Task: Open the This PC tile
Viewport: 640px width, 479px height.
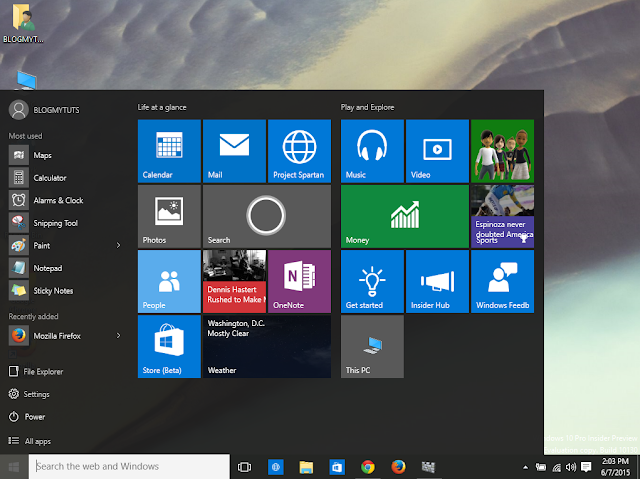Action: click(x=372, y=346)
